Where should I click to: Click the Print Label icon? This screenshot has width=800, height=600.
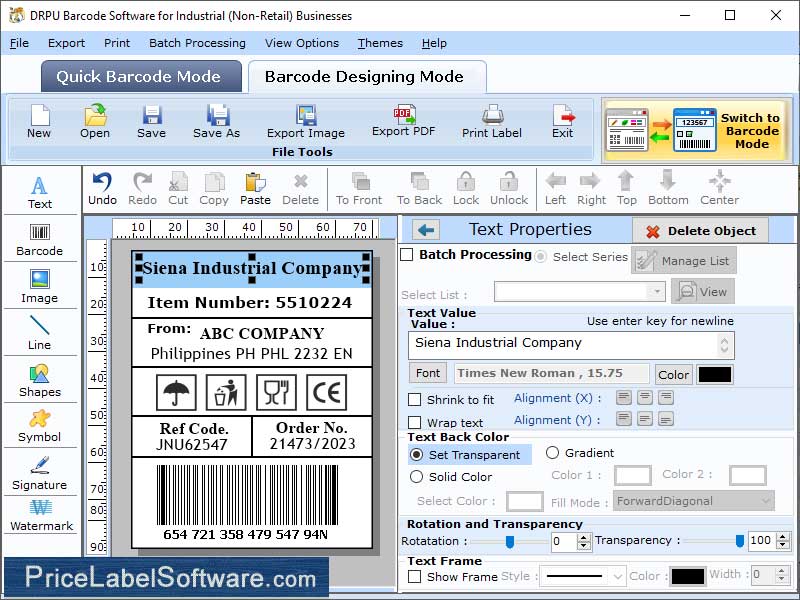click(492, 115)
